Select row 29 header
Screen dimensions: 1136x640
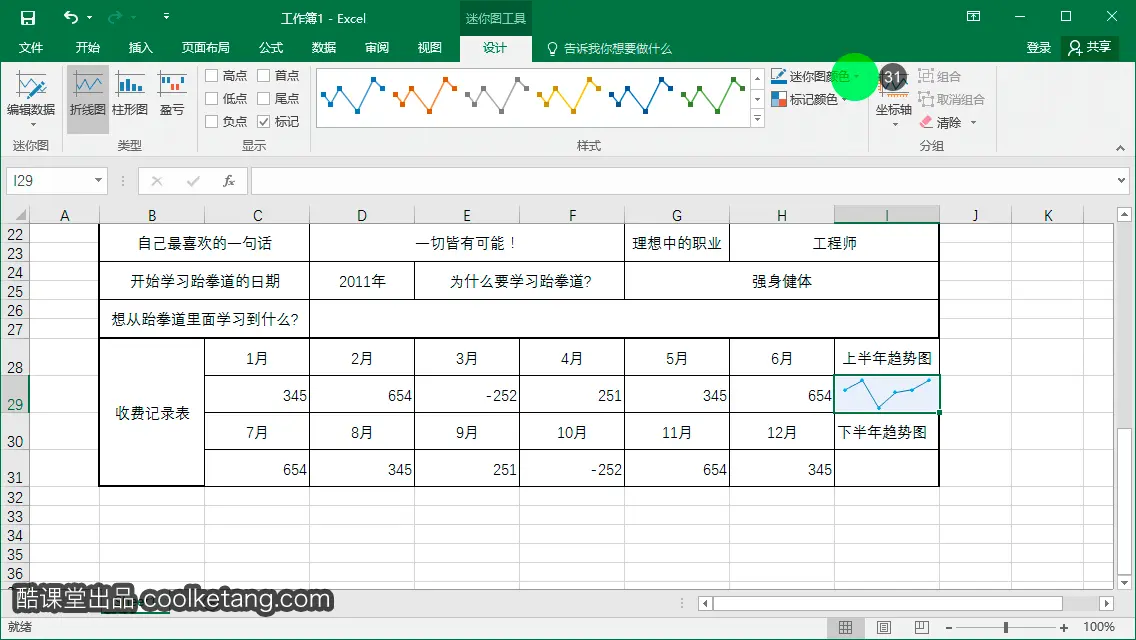tap(14, 394)
